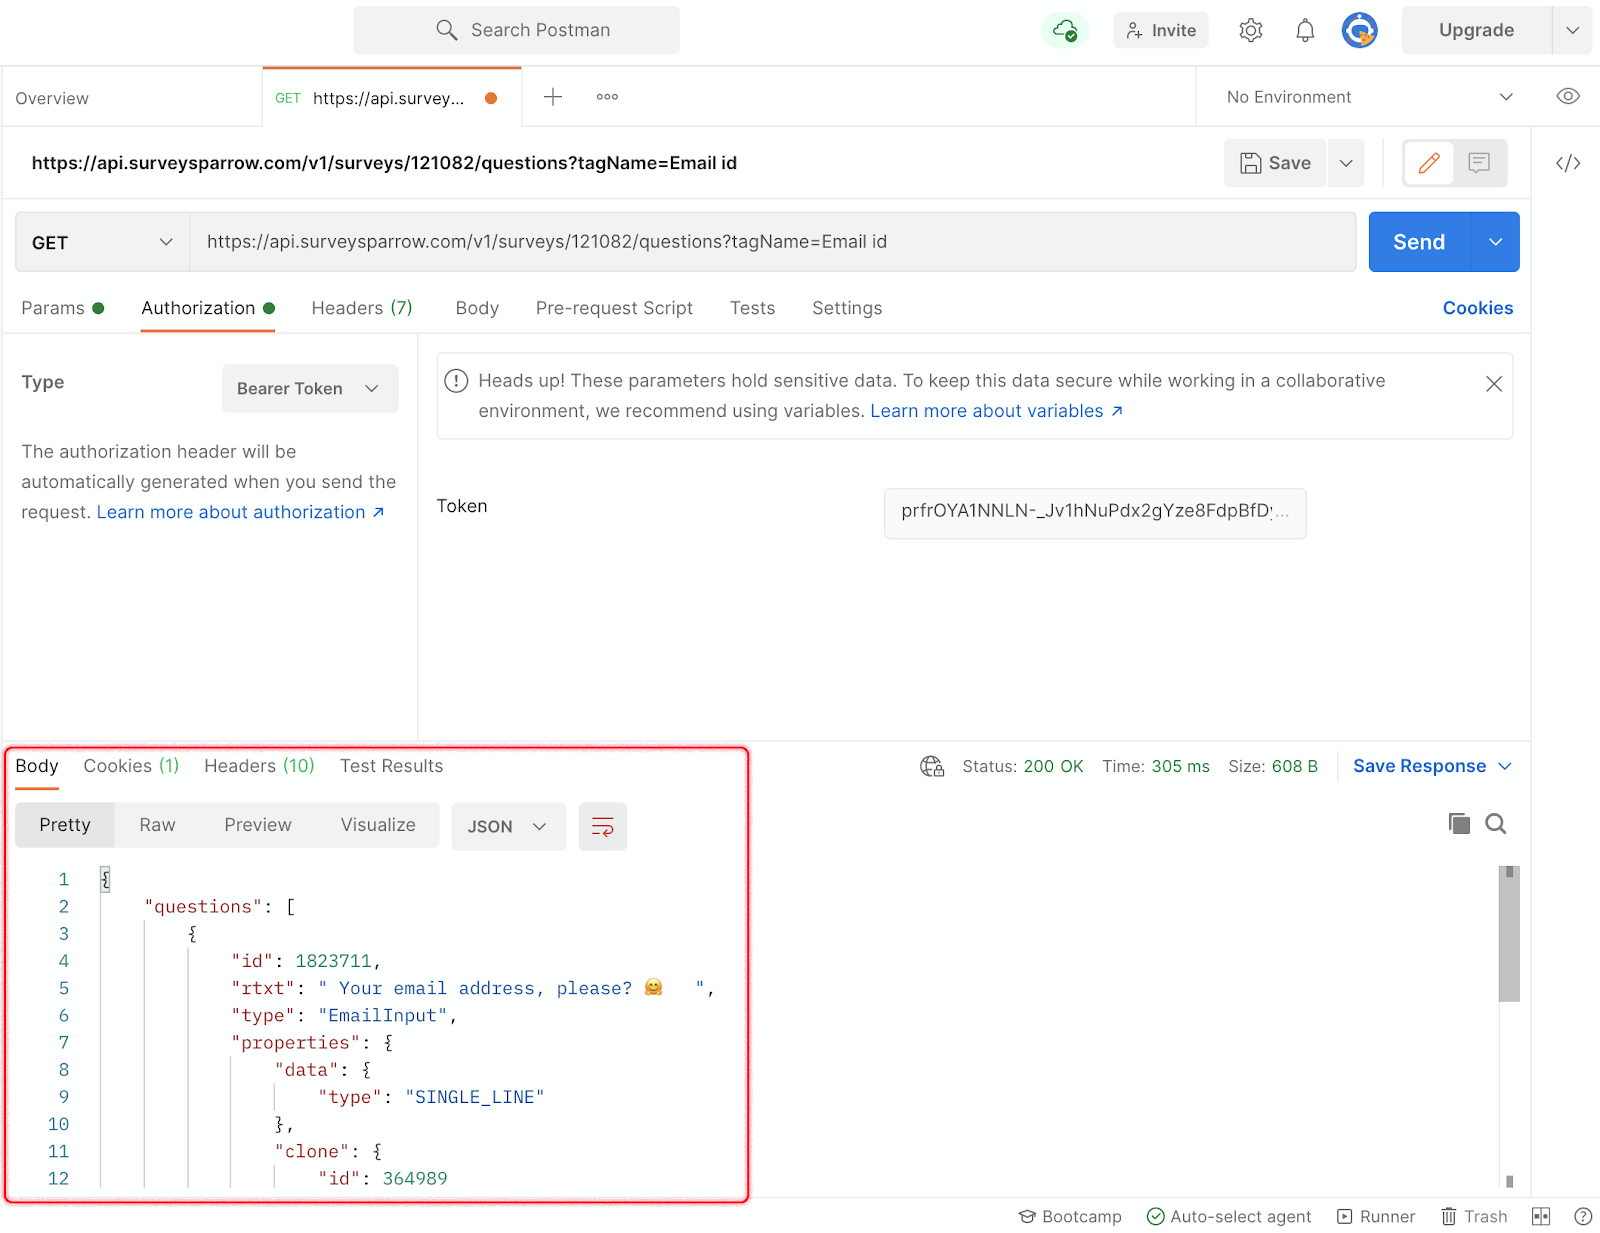The image size is (1600, 1233).
Task: Toggle the two-pane layout icon
Action: [1541, 1216]
